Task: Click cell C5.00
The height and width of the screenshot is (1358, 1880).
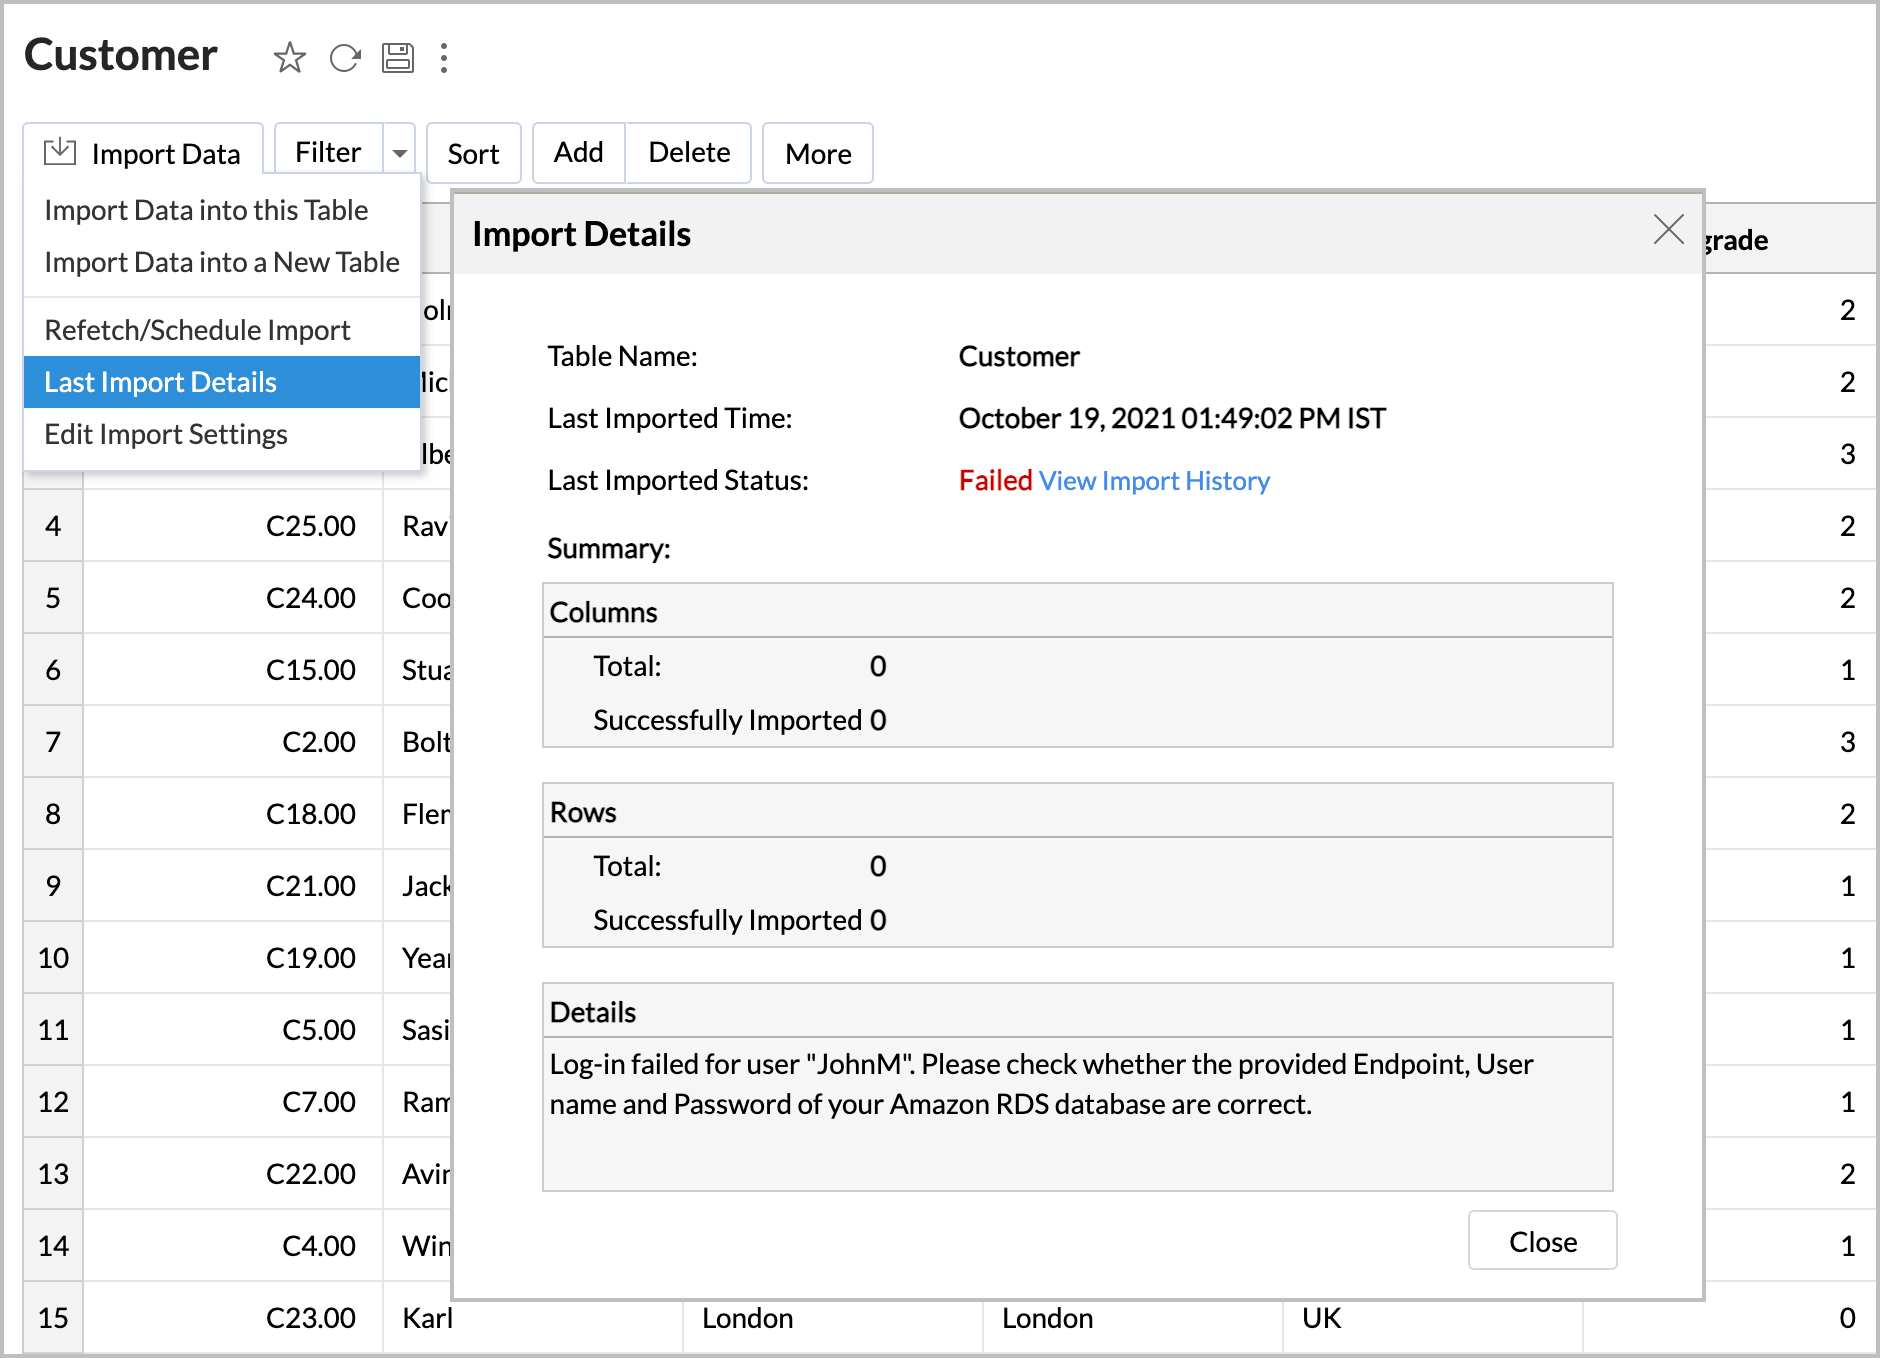Action: [233, 1030]
